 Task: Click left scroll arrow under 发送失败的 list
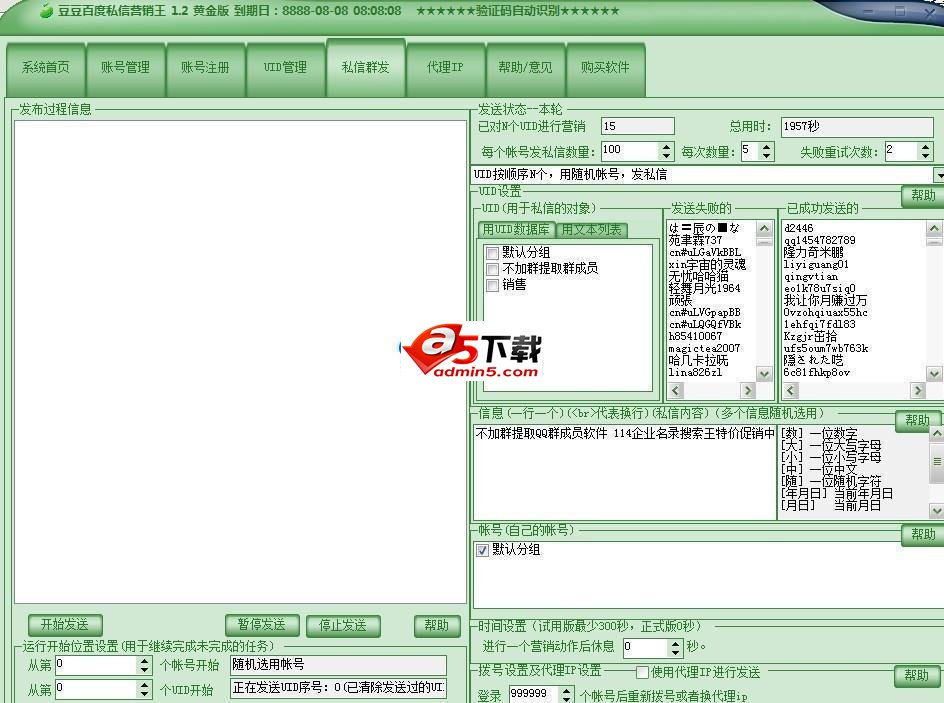click(x=676, y=391)
